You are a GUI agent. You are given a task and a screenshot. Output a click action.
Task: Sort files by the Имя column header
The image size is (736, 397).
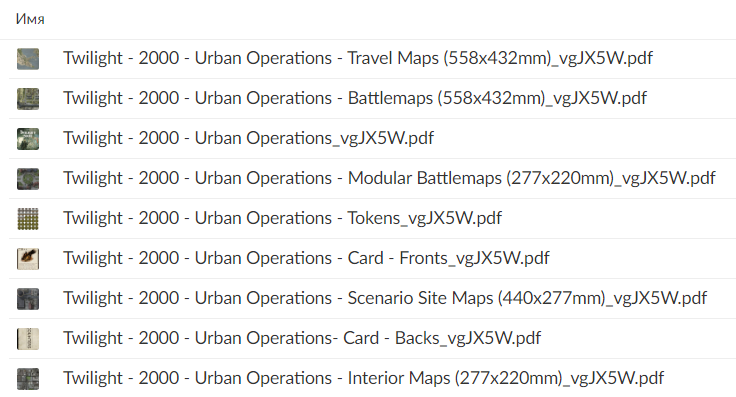[30, 19]
